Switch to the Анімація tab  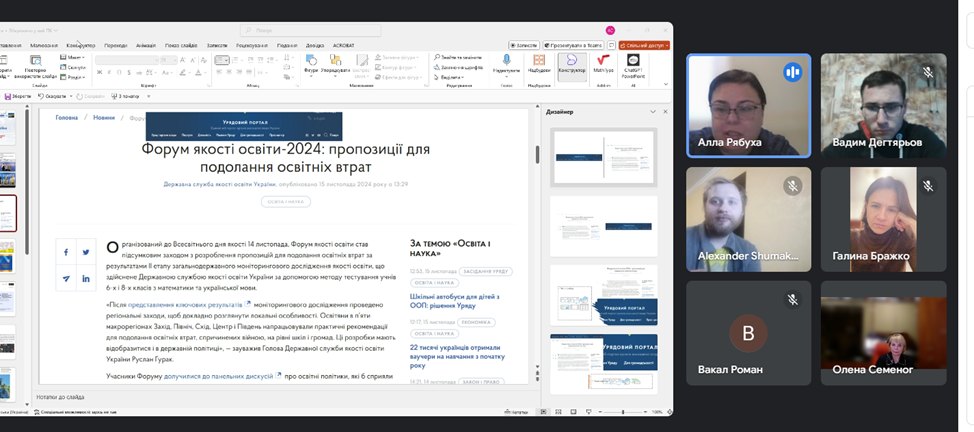point(146,45)
